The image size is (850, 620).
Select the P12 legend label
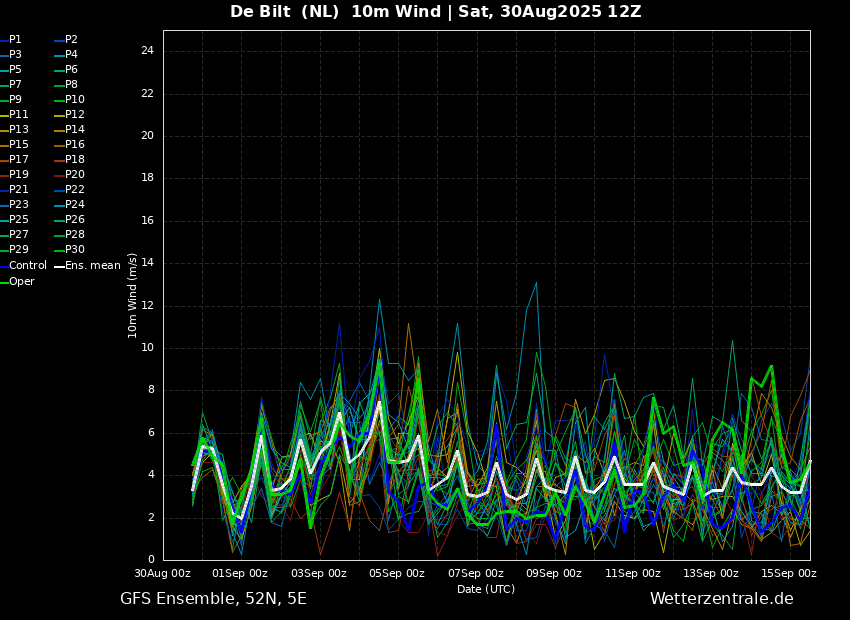(70, 114)
